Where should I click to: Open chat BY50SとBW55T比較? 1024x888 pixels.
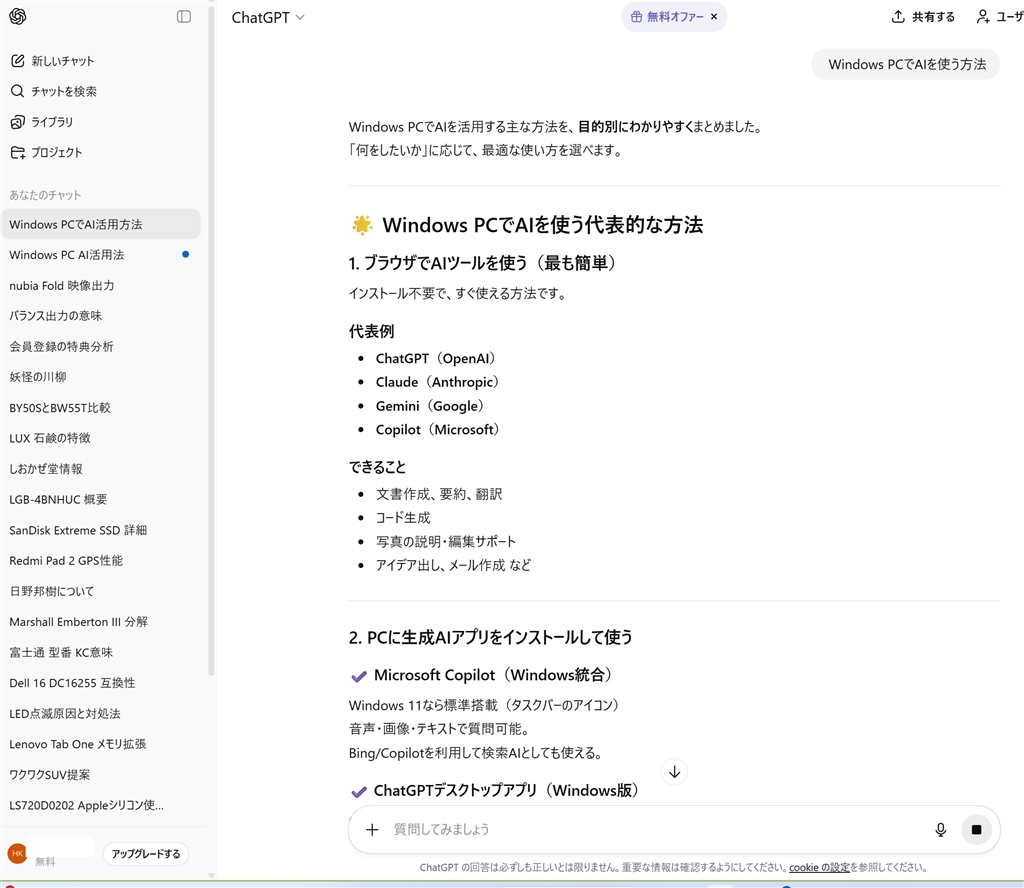point(101,407)
